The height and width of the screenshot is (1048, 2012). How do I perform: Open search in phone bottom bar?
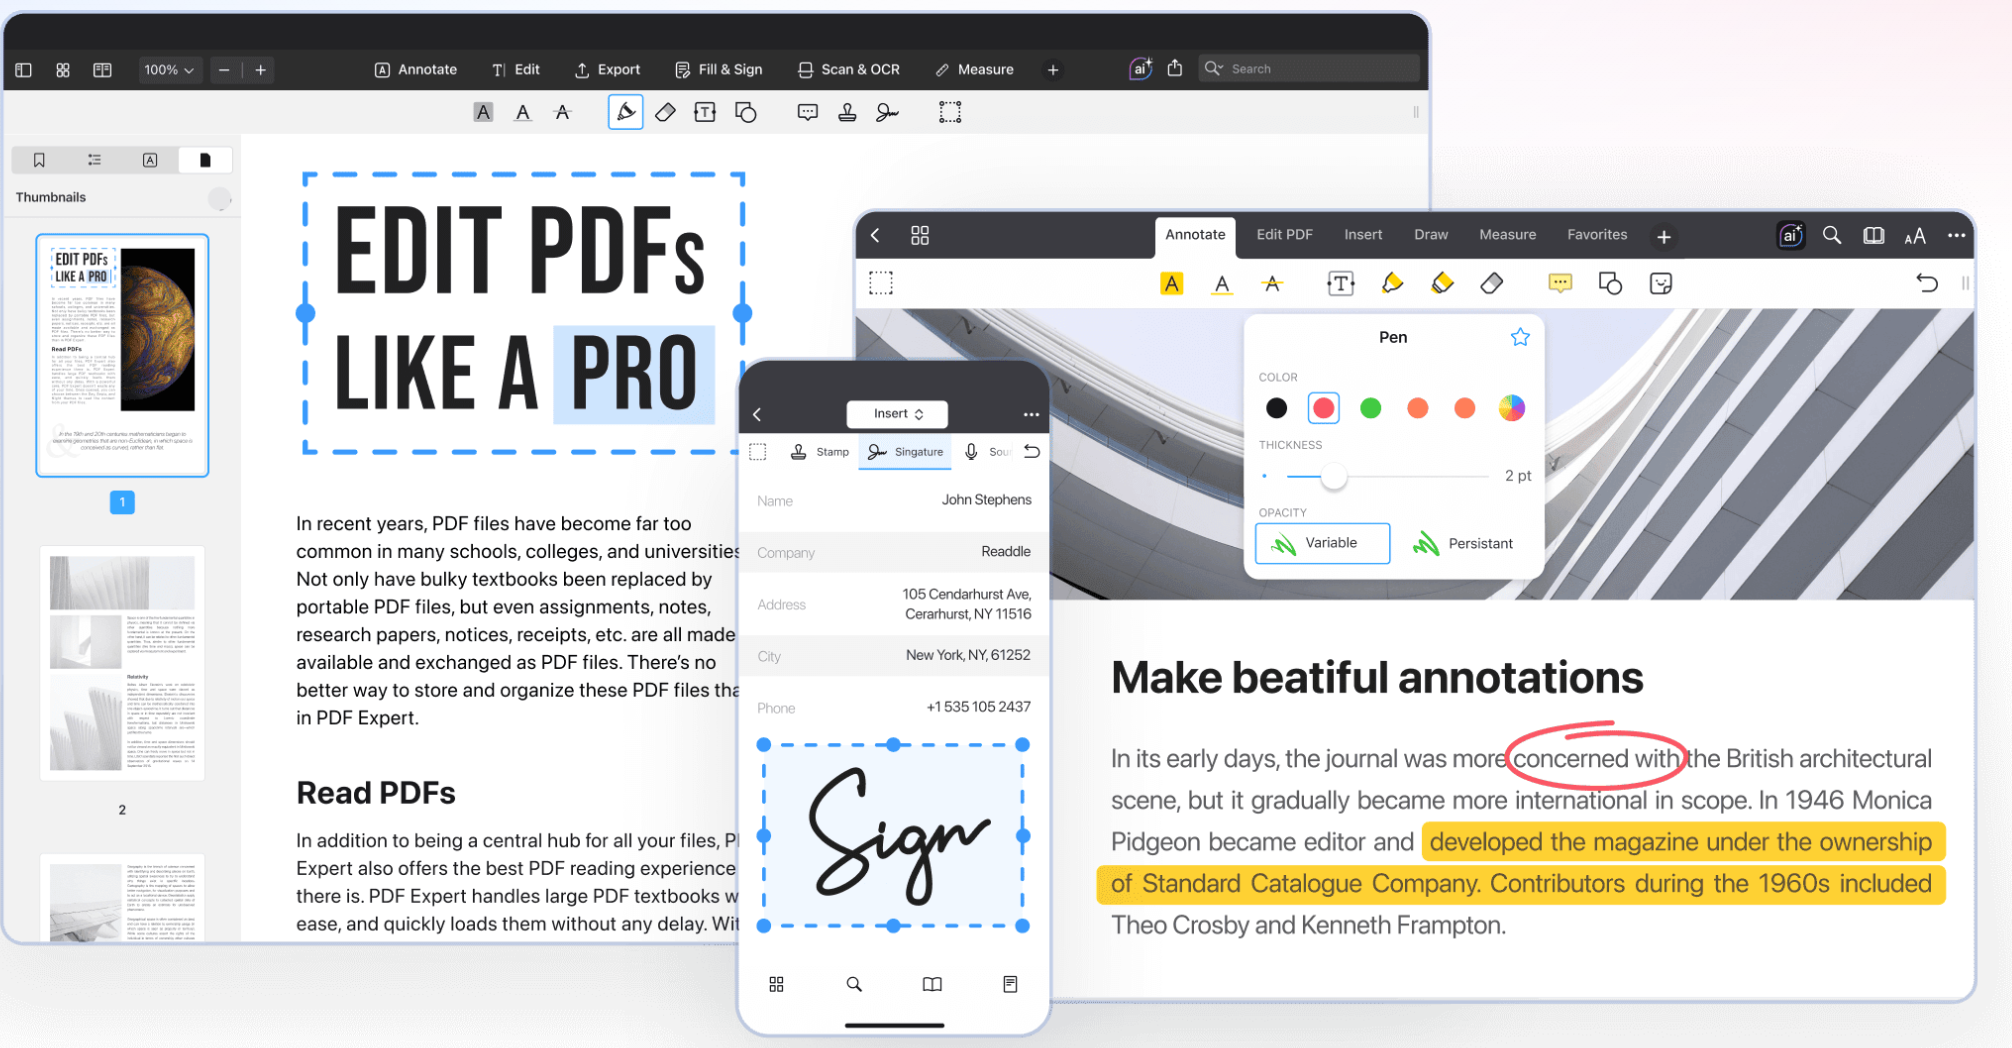pyautogui.click(x=854, y=985)
